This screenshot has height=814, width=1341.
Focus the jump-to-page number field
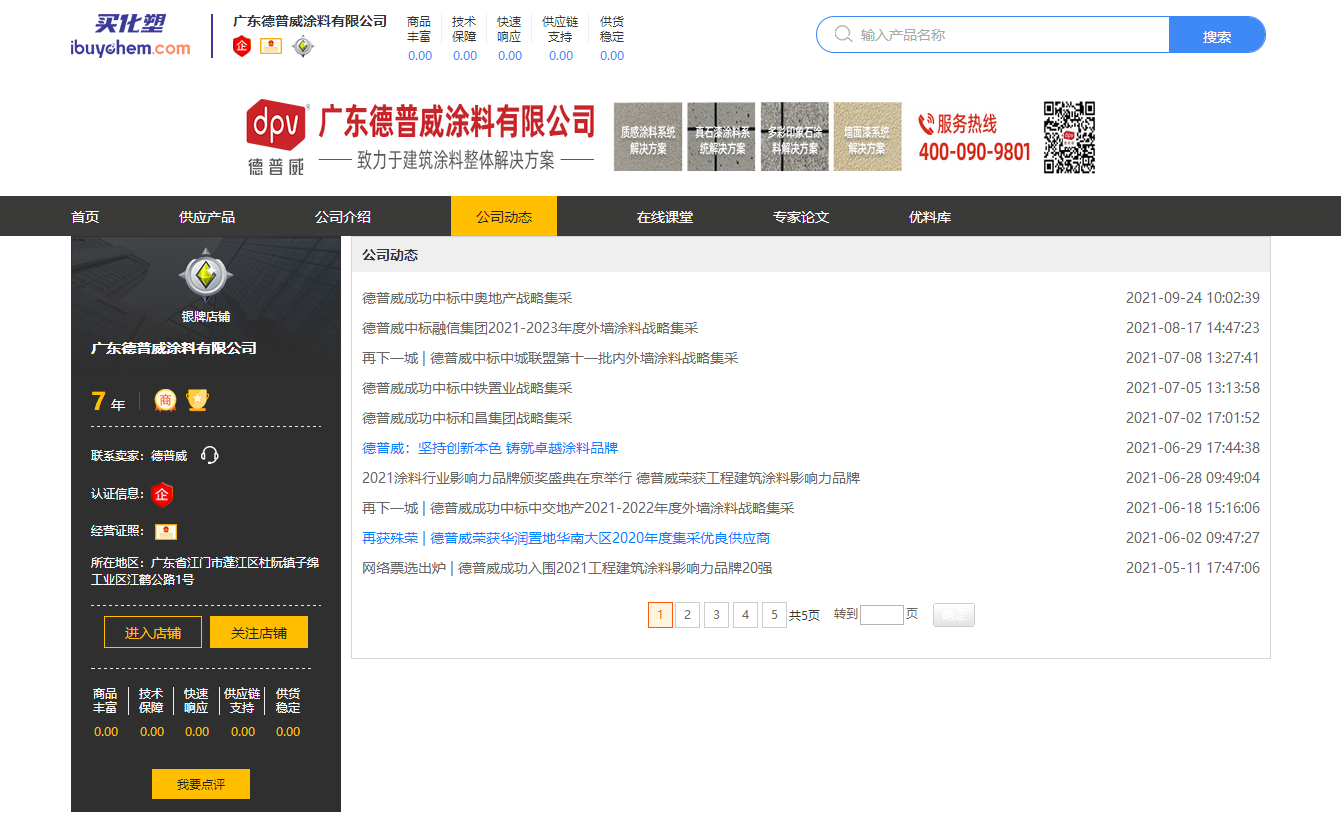point(882,615)
